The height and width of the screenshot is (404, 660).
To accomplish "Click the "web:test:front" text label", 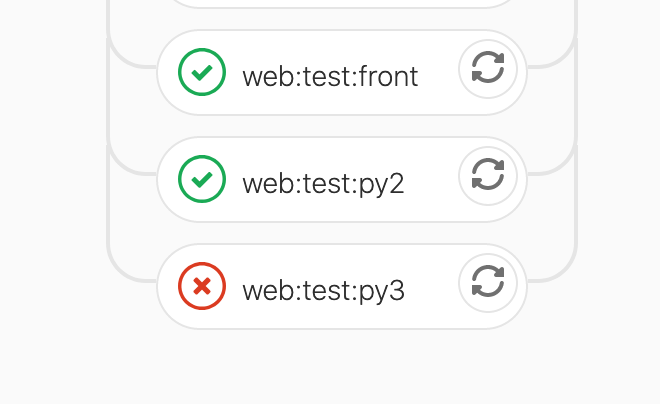I will (330, 76).
